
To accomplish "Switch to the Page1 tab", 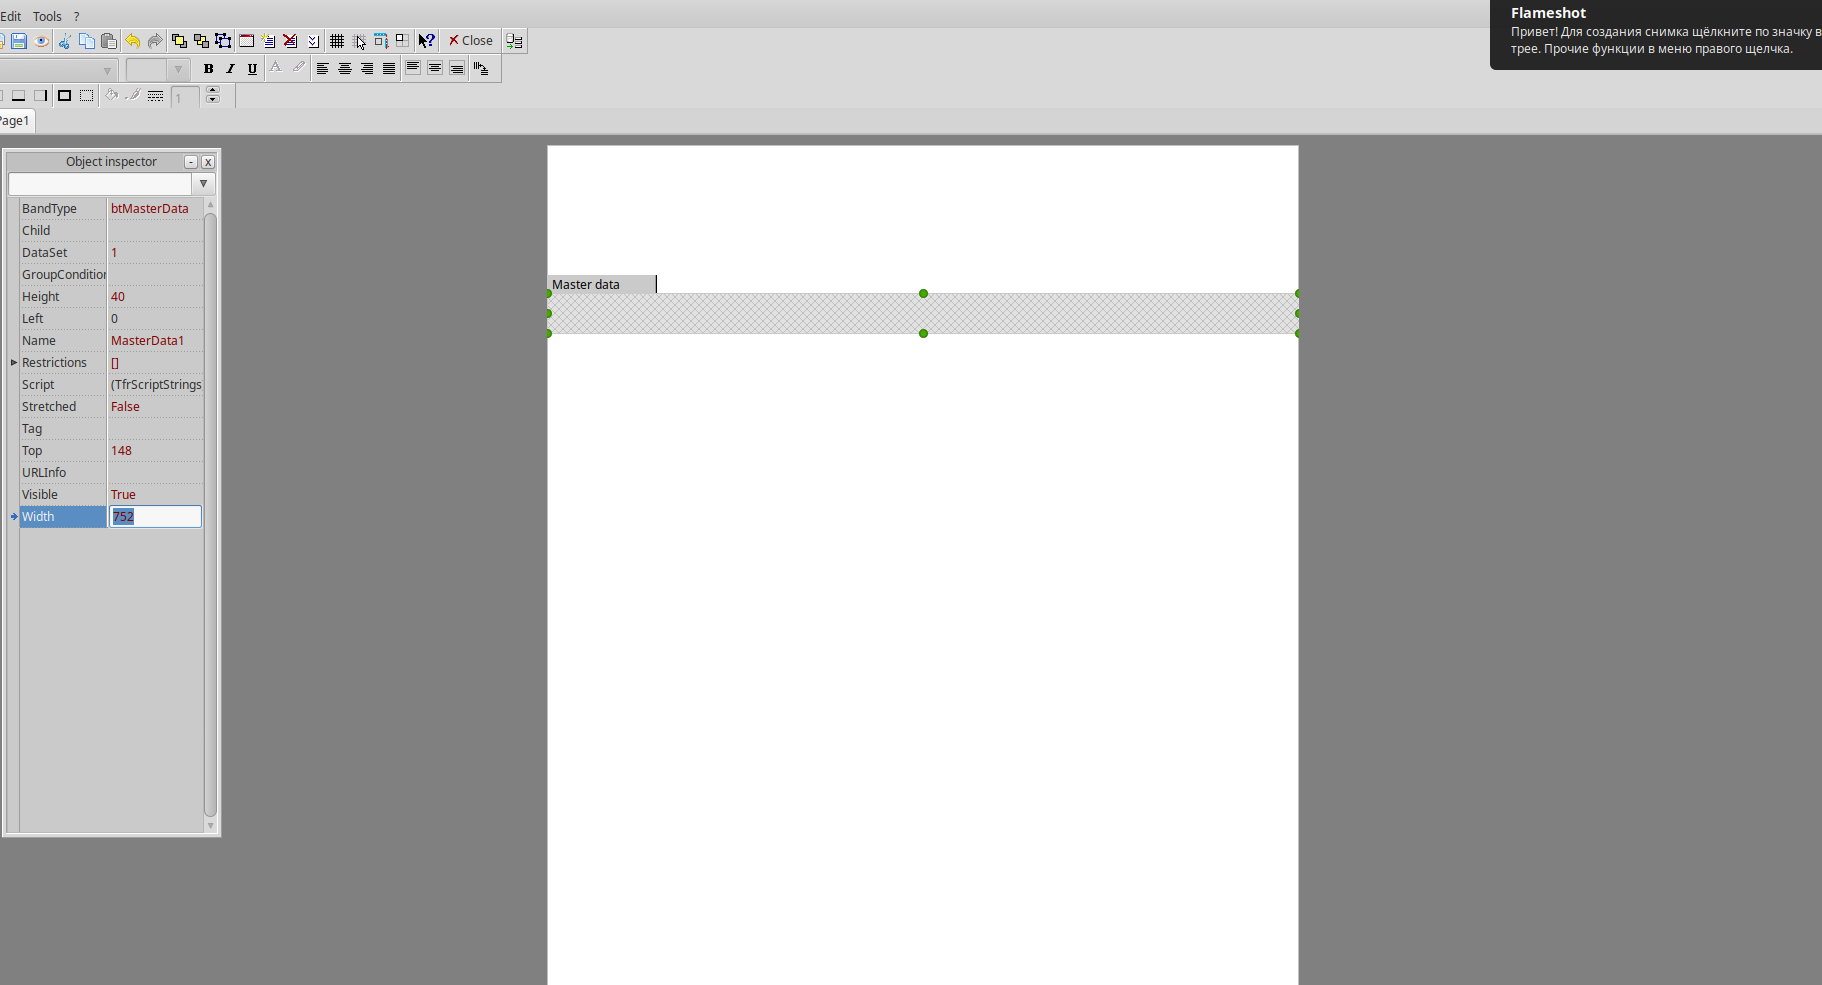I will pyautogui.click(x=15, y=121).
